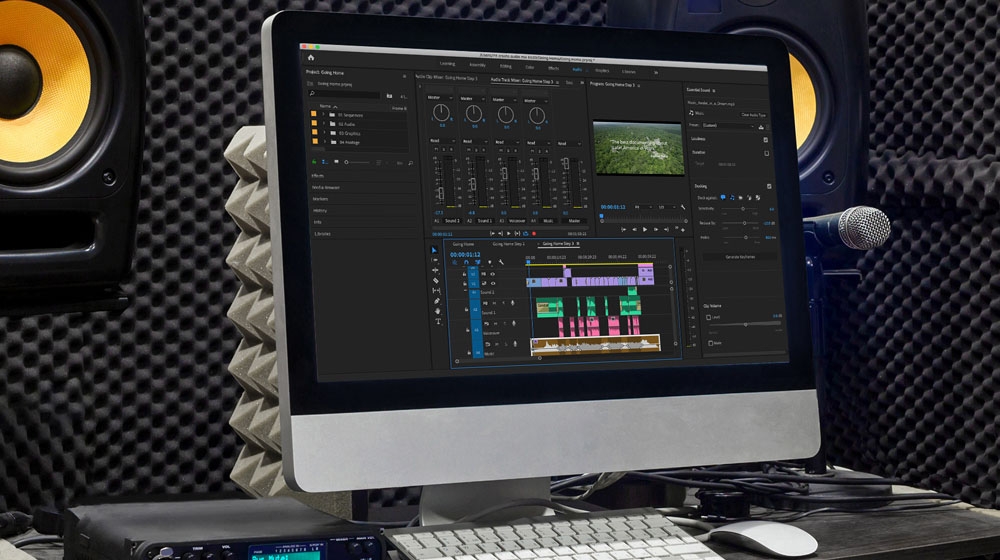
Task: Show overflow workspaces chevron
Action: pos(655,72)
